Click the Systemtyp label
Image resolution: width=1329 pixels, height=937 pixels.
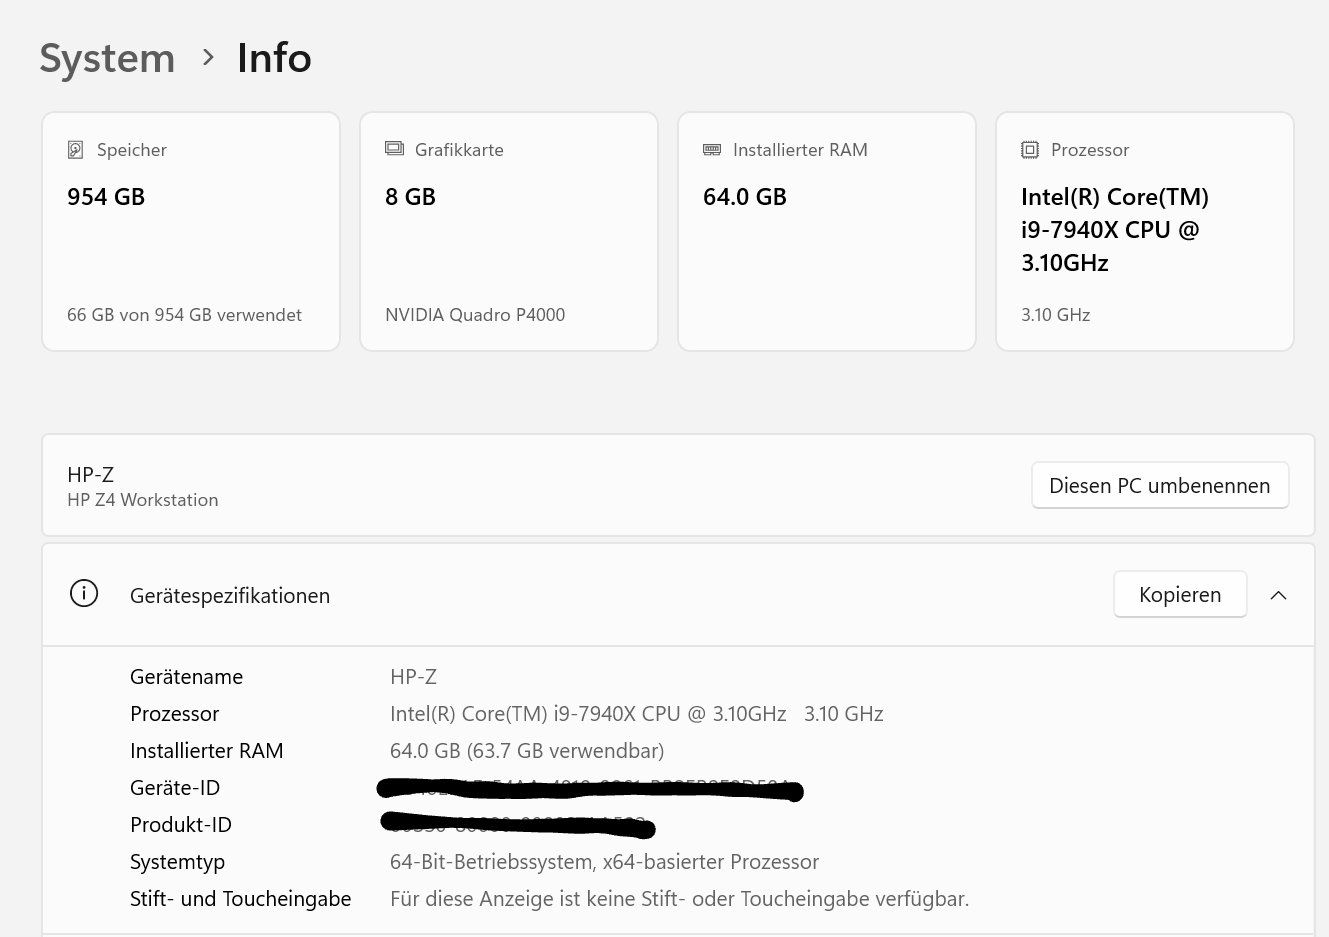(x=178, y=862)
